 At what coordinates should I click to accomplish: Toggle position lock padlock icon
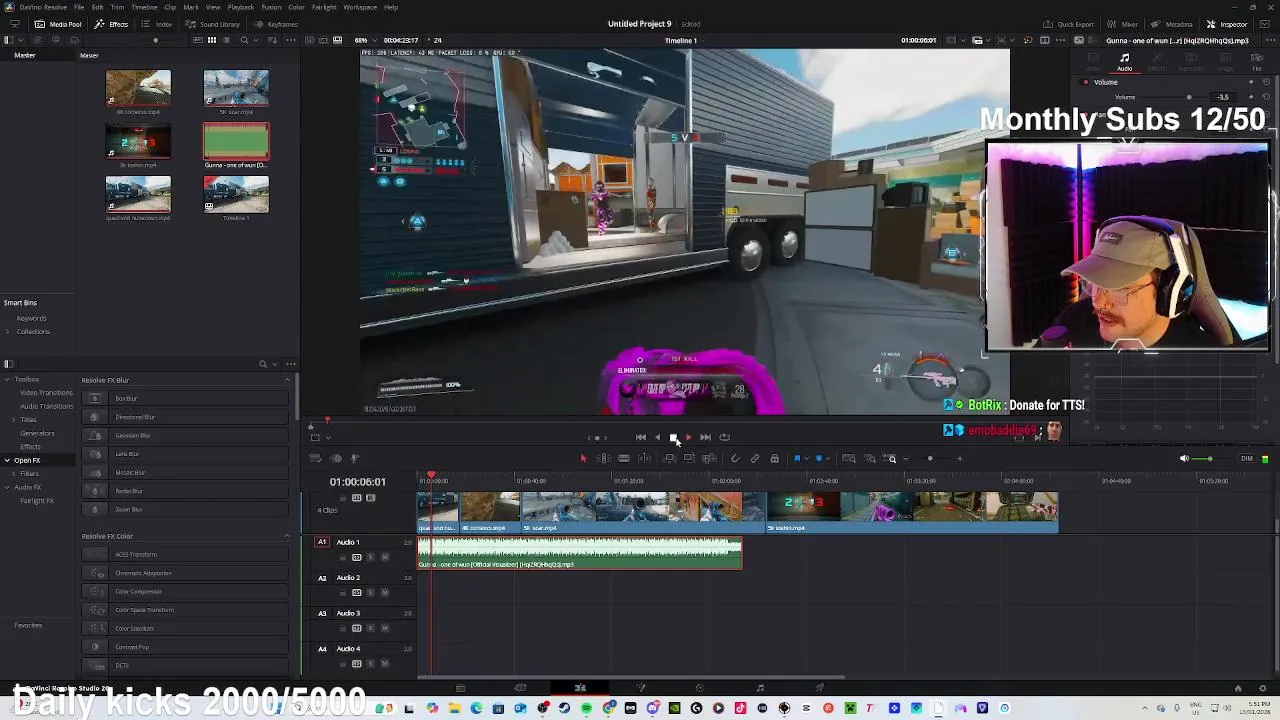[774, 459]
